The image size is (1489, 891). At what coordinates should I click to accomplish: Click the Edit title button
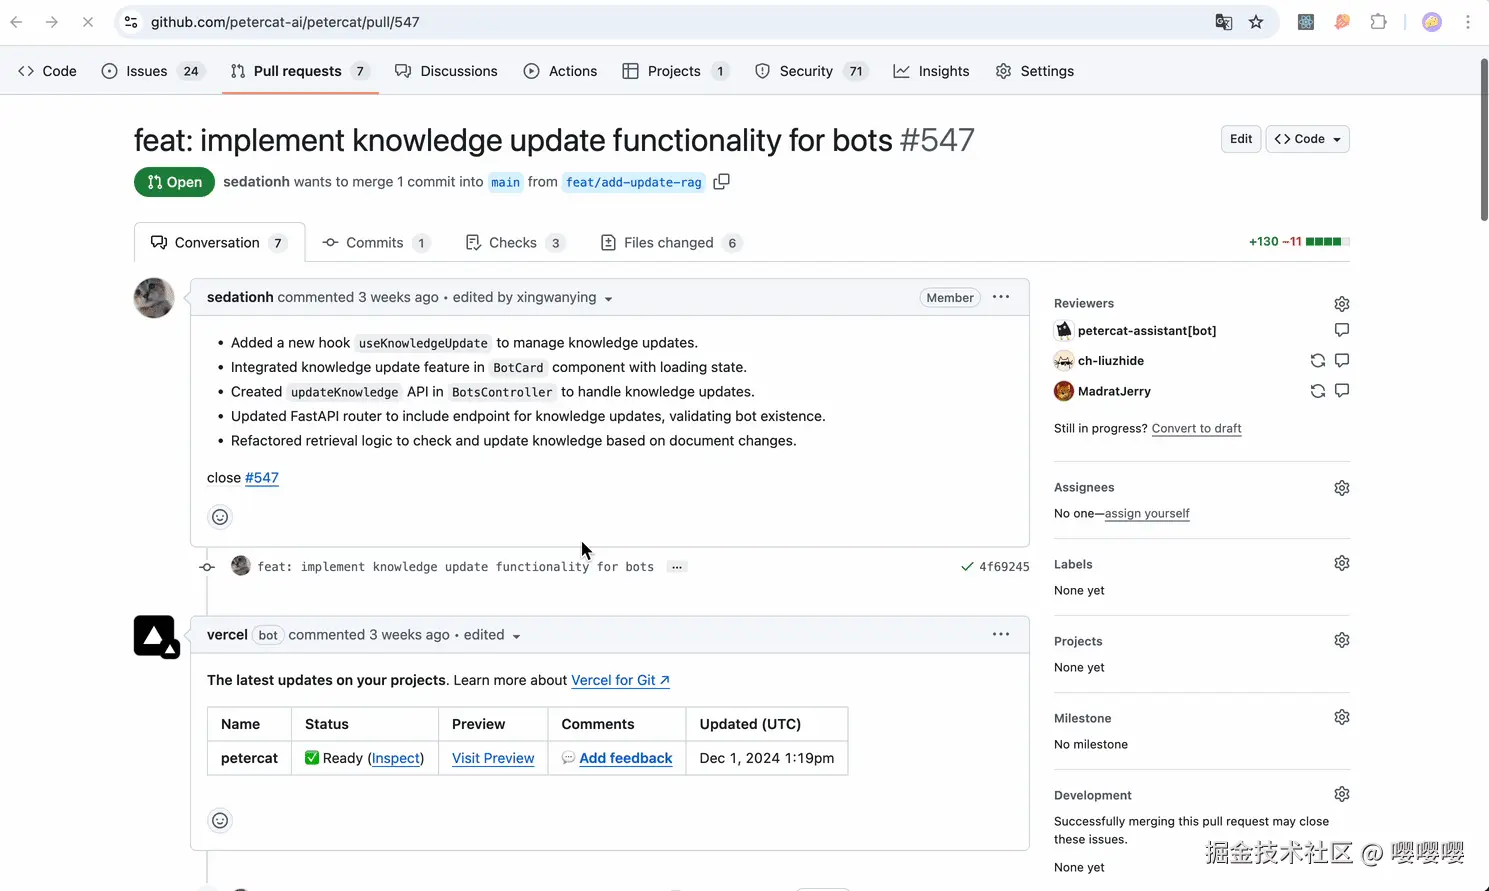tap(1241, 139)
